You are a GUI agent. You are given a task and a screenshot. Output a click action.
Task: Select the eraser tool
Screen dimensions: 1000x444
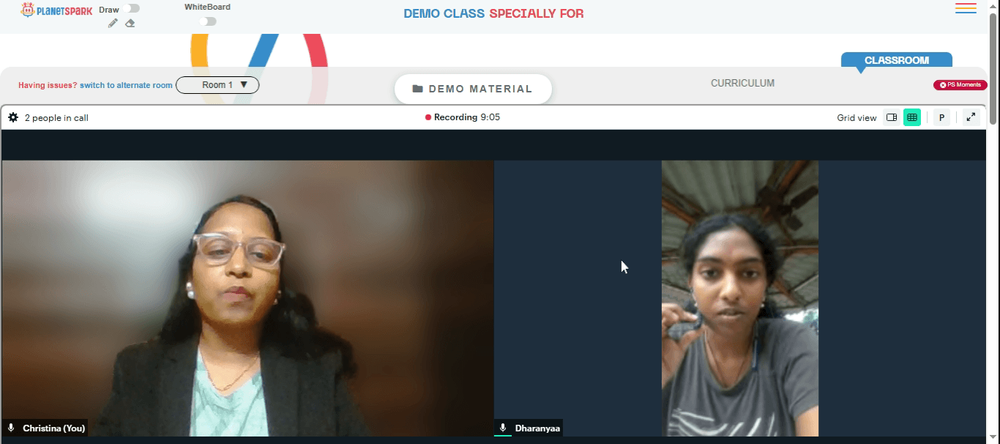pos(130,24)
